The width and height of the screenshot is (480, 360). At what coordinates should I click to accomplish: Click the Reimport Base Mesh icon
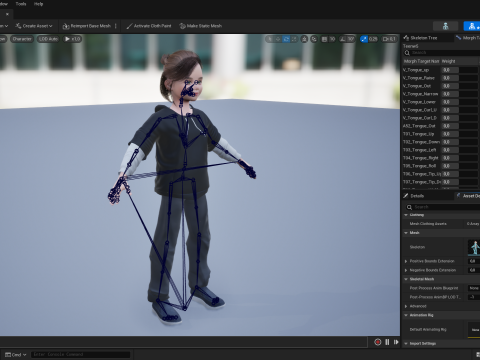click(66, 26)
